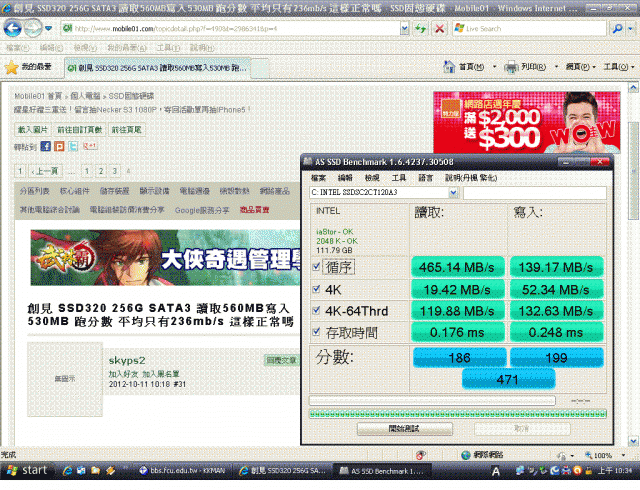Switch to bbs.fcu.edu.tw KKMAN taskbar item
This screenshot has width=640, height=490.
click(x=182, y=471)
